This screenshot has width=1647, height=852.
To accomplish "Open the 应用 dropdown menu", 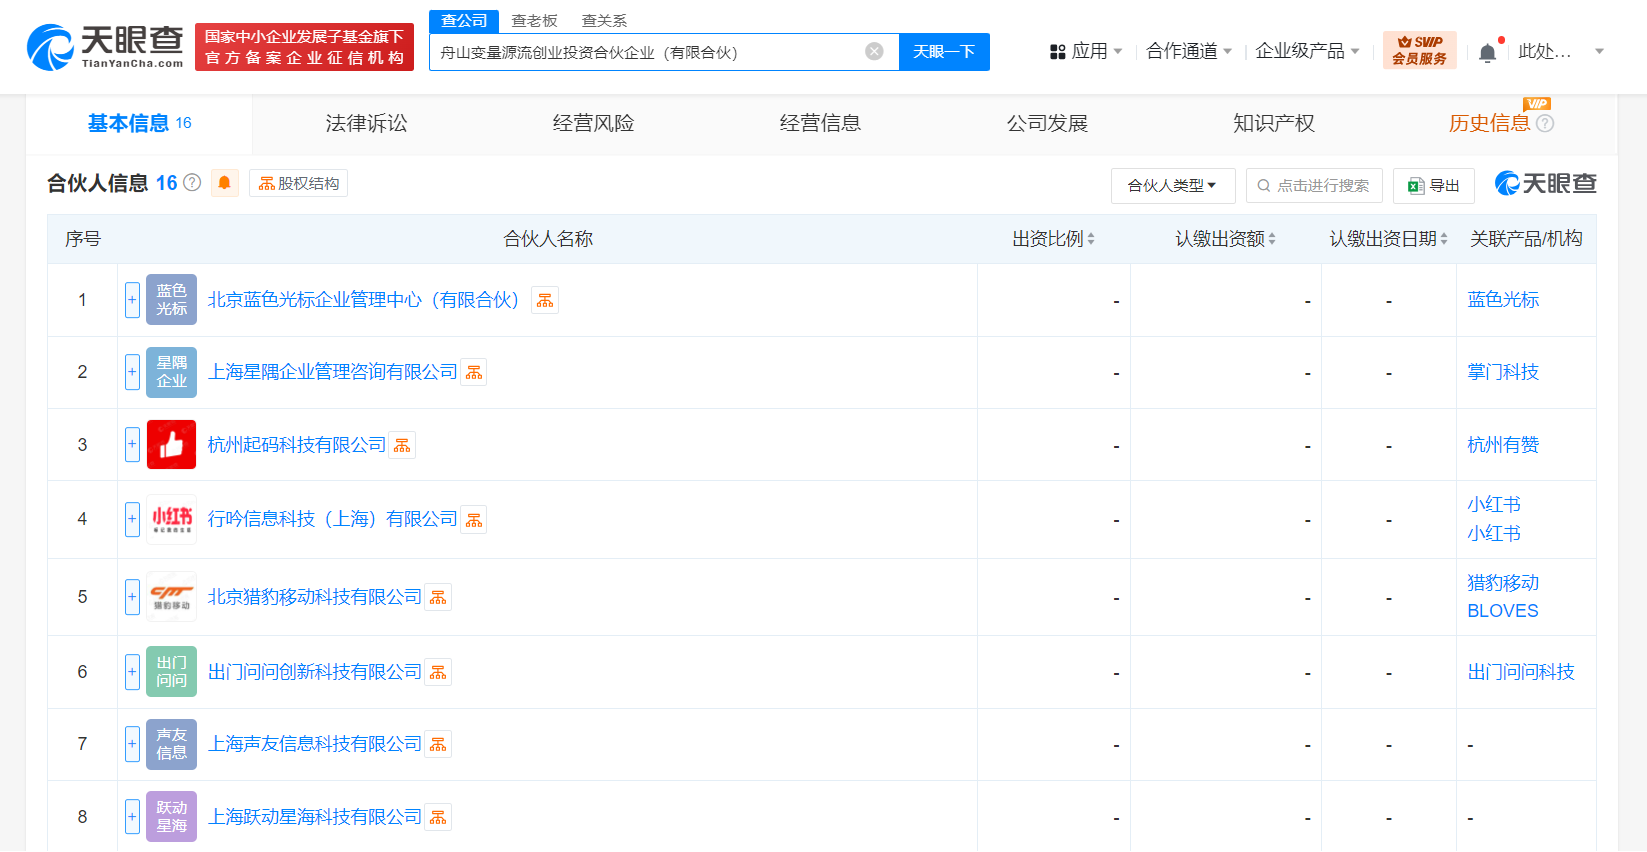I will (x=1087, y=51).
